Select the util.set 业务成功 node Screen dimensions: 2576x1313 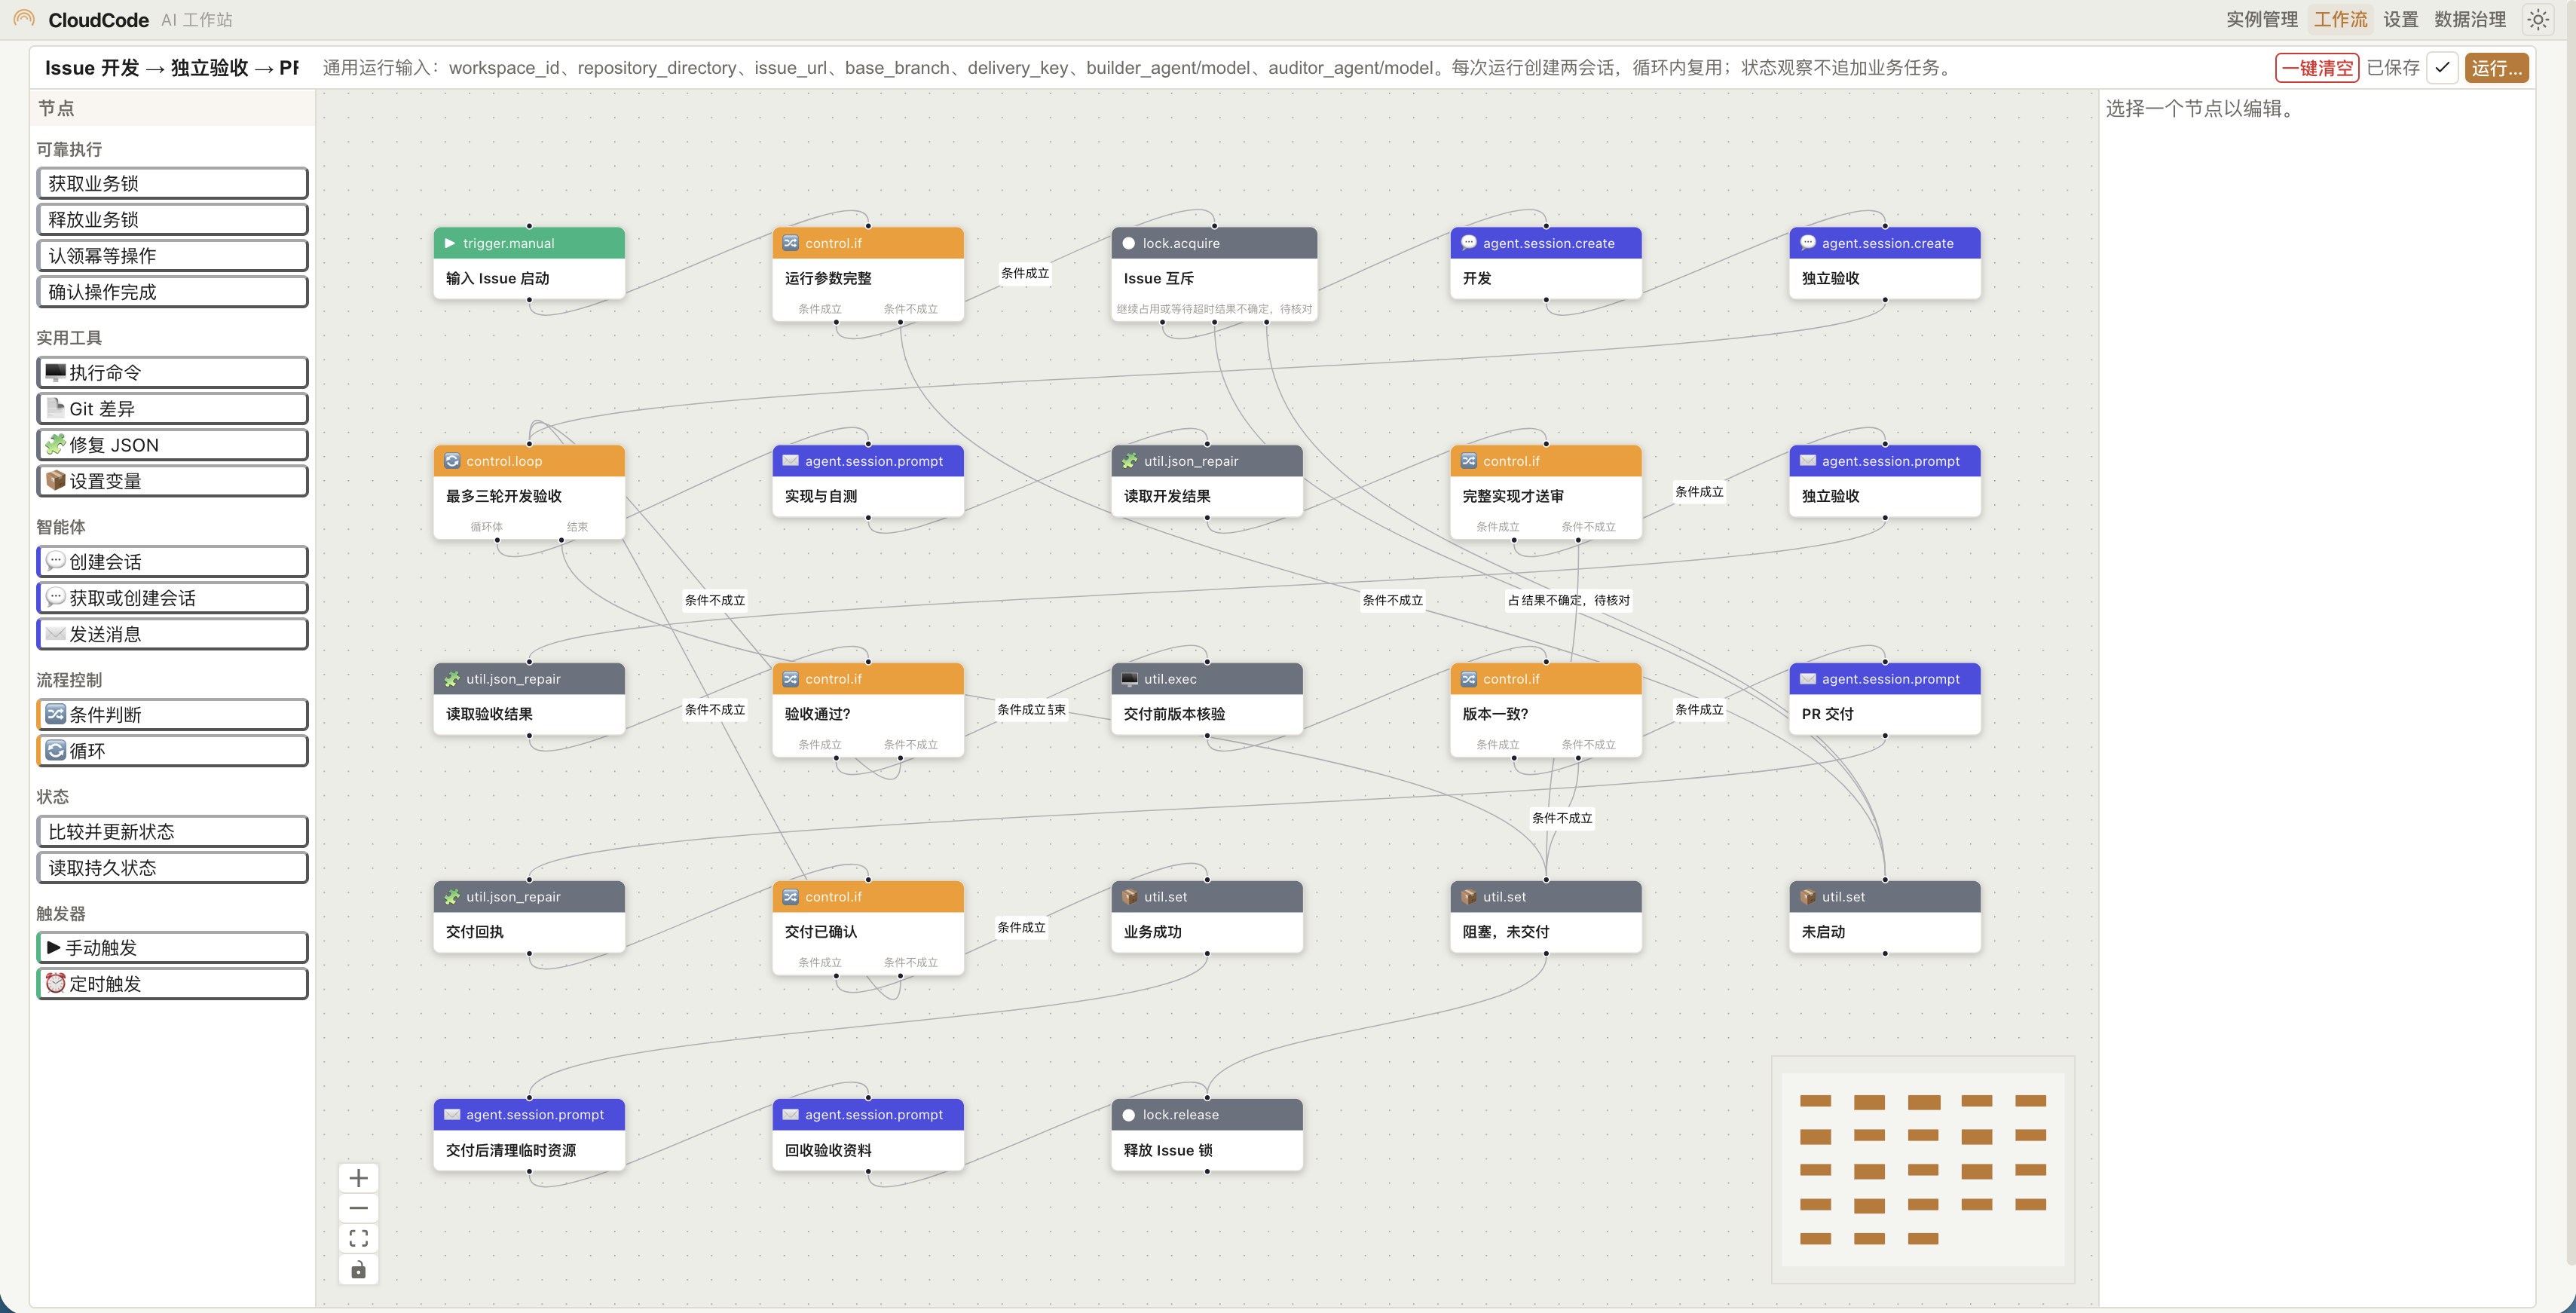click(1207, 916)
